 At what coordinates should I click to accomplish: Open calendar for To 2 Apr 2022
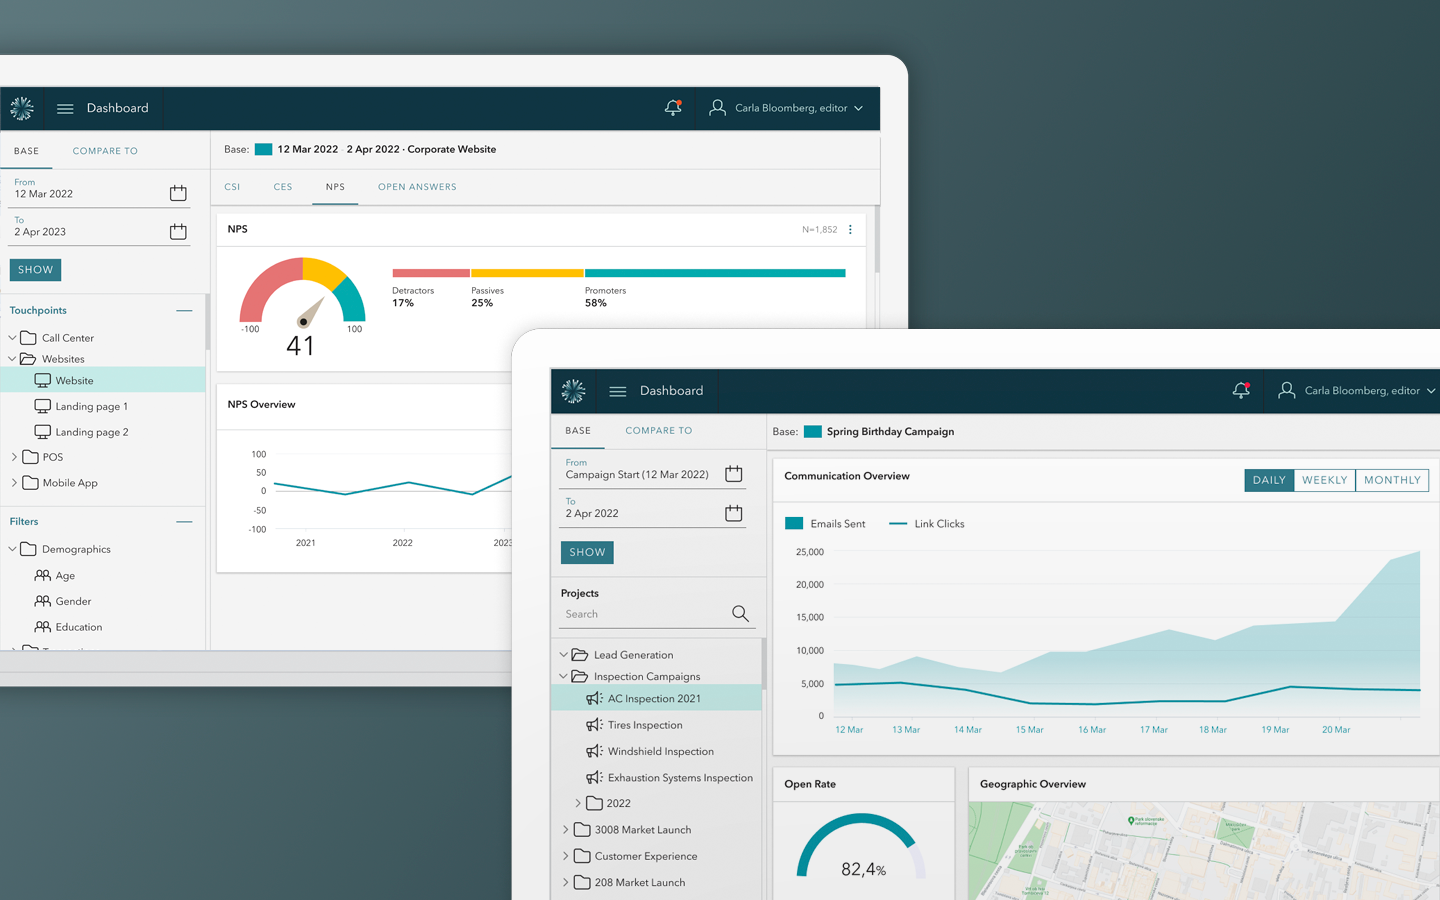tap(733, 513)
